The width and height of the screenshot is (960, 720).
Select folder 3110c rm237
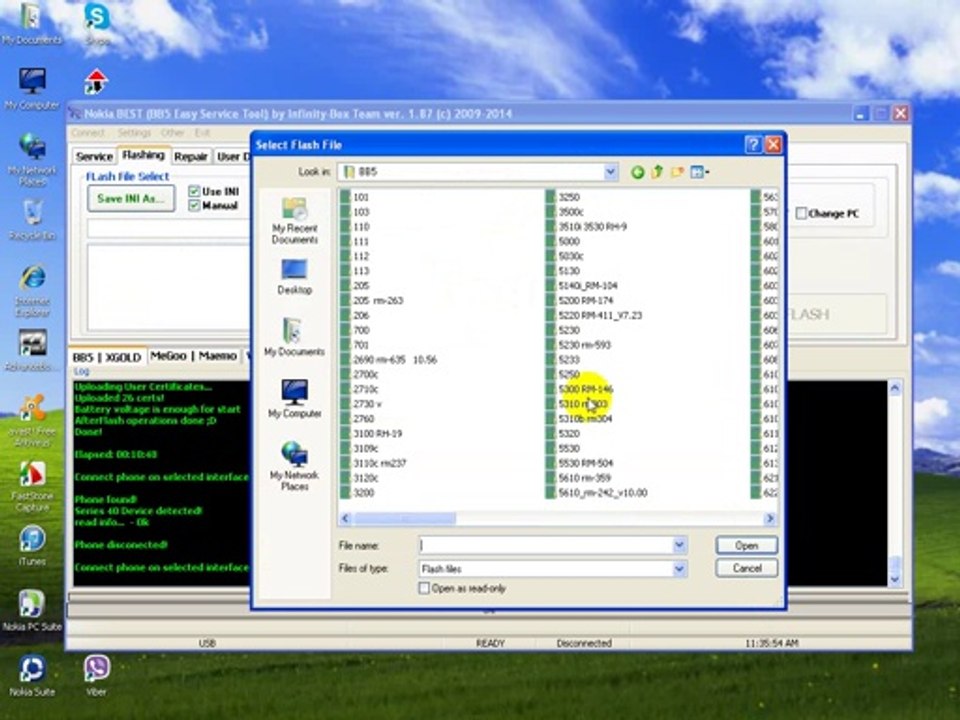coord(374,463)
